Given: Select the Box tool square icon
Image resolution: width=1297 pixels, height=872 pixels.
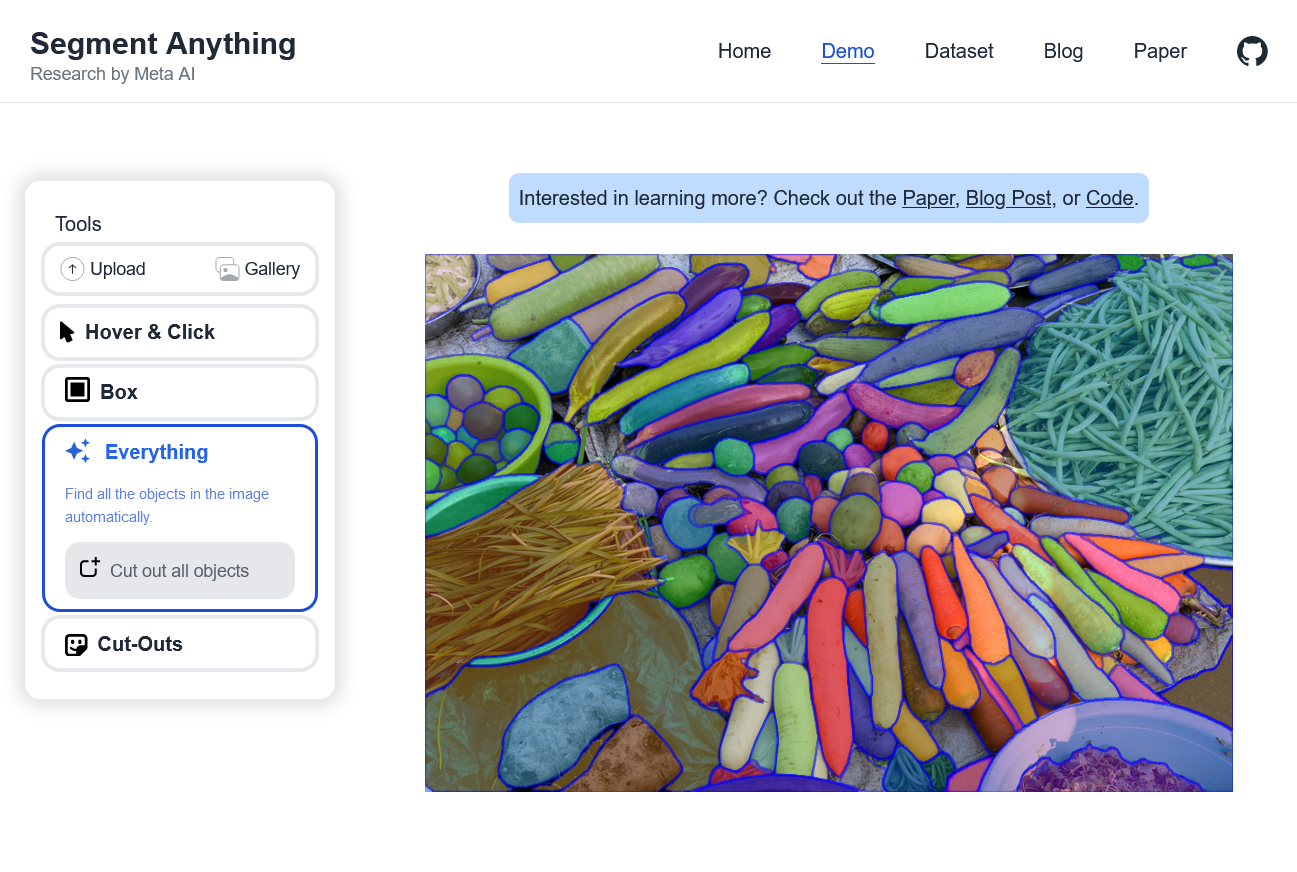Looking at the screenshot, I should [77, 390].
